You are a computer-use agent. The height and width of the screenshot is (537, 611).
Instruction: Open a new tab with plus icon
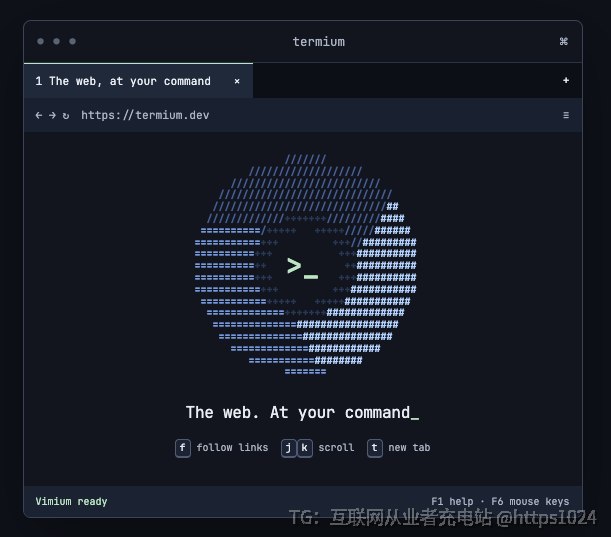click(566, 81)
